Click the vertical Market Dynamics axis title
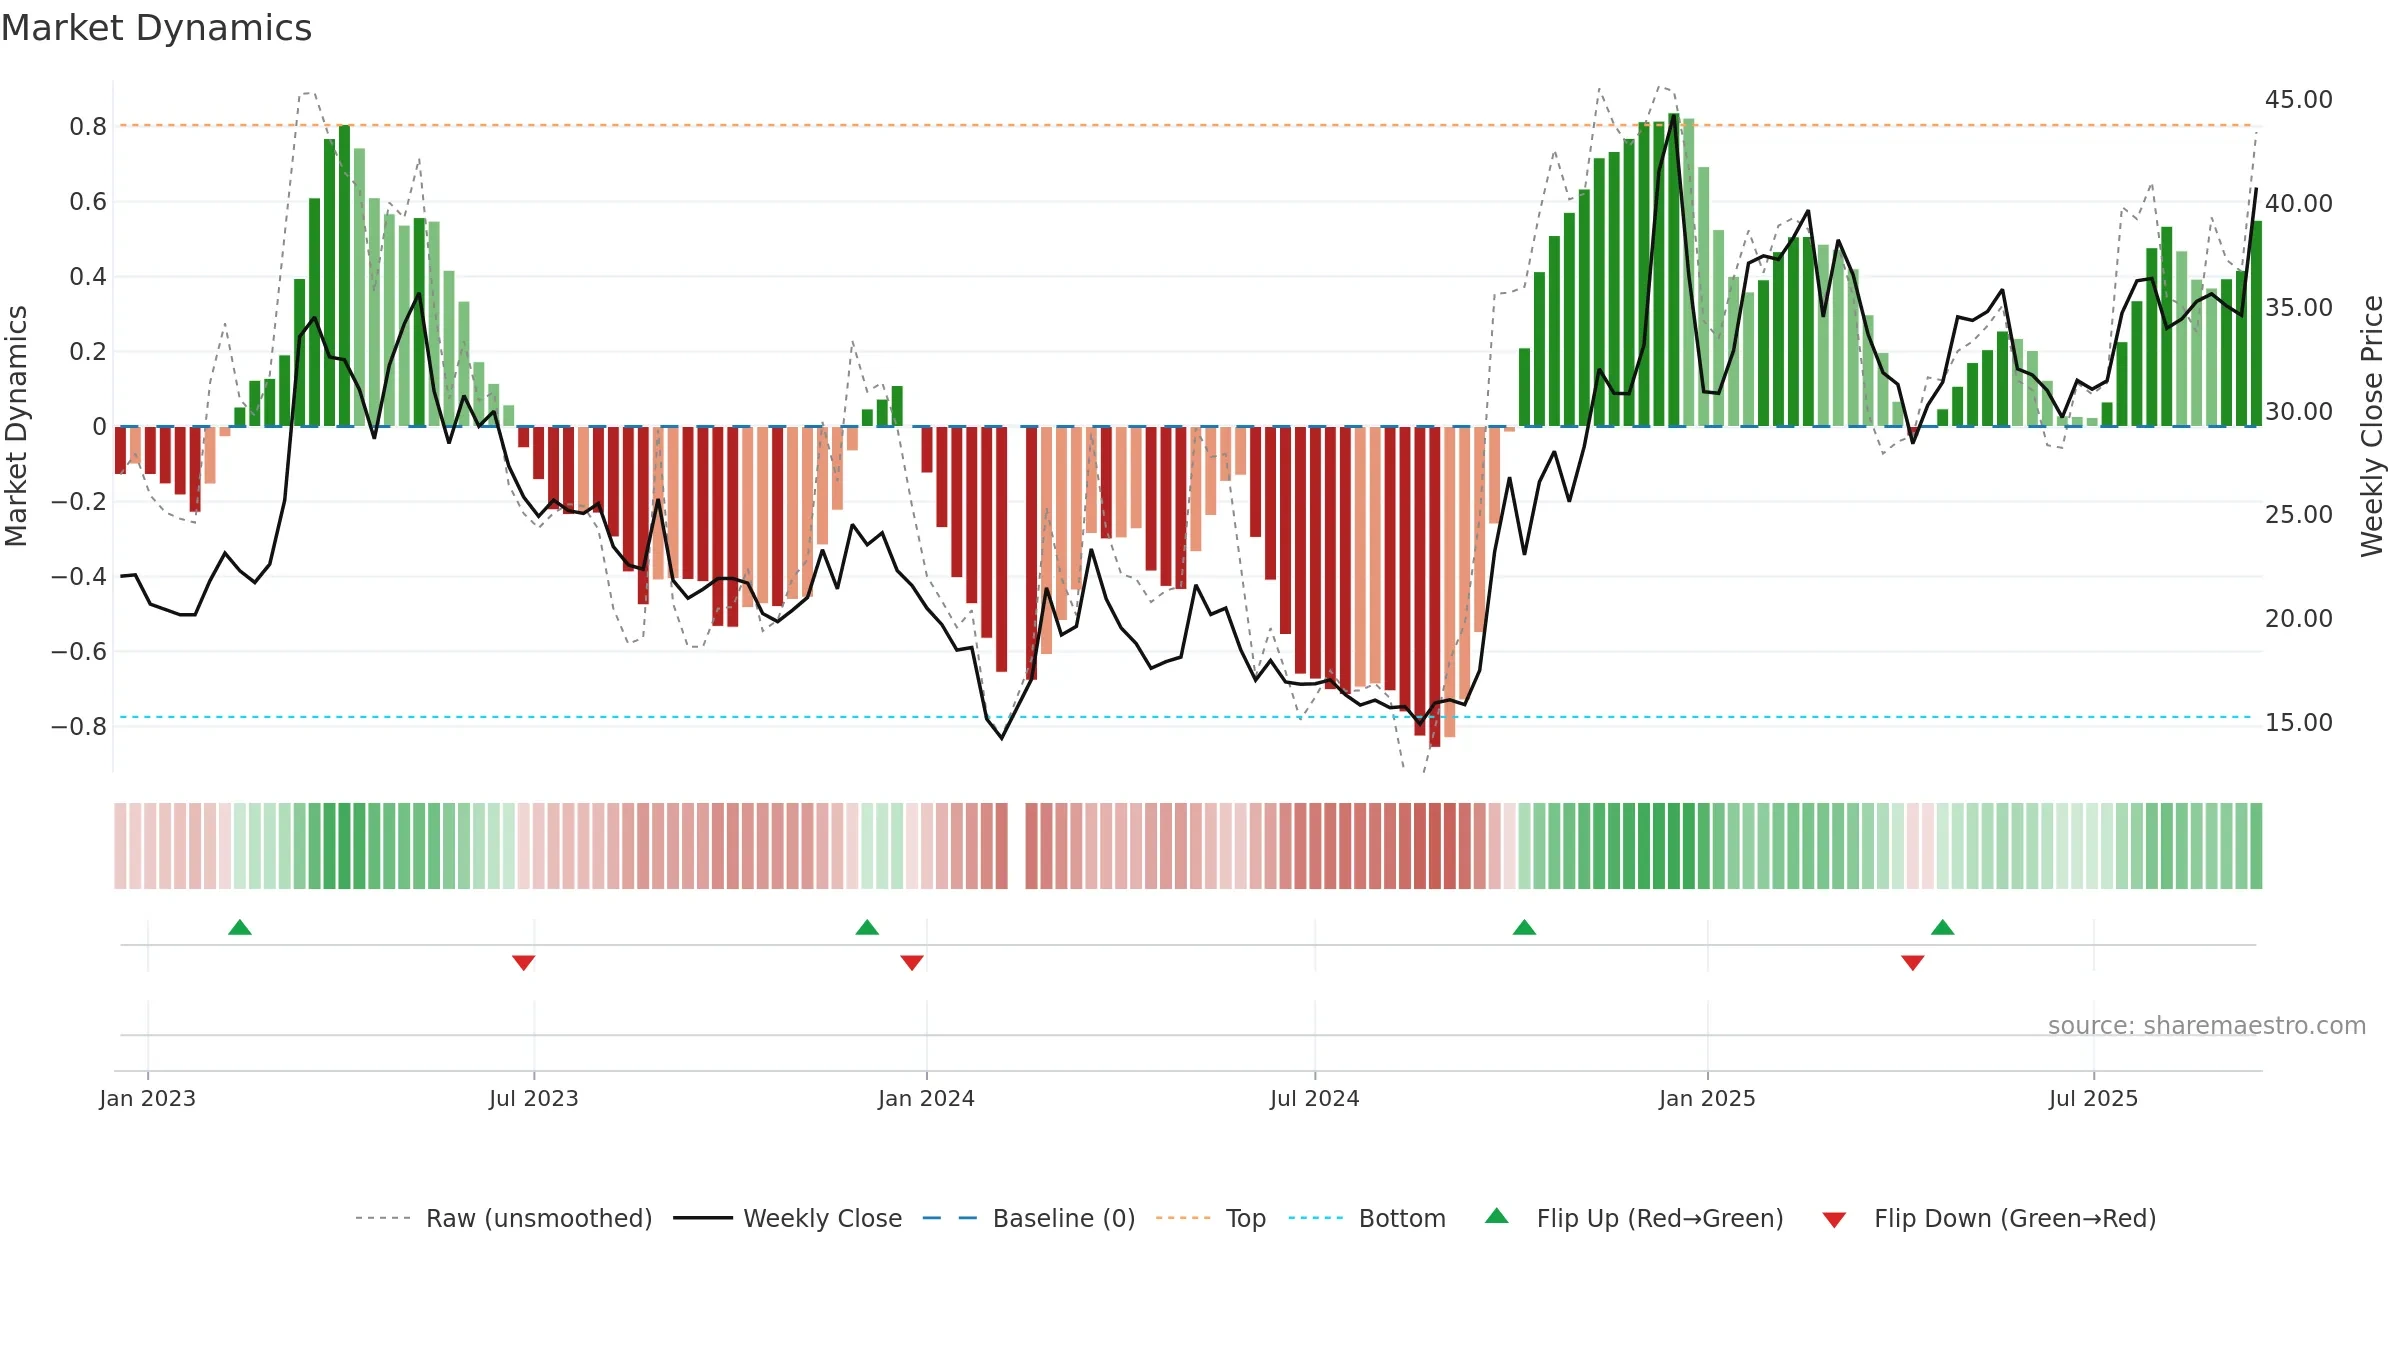This screenshot has height=1350, width=2400. (x=16, y=426)
